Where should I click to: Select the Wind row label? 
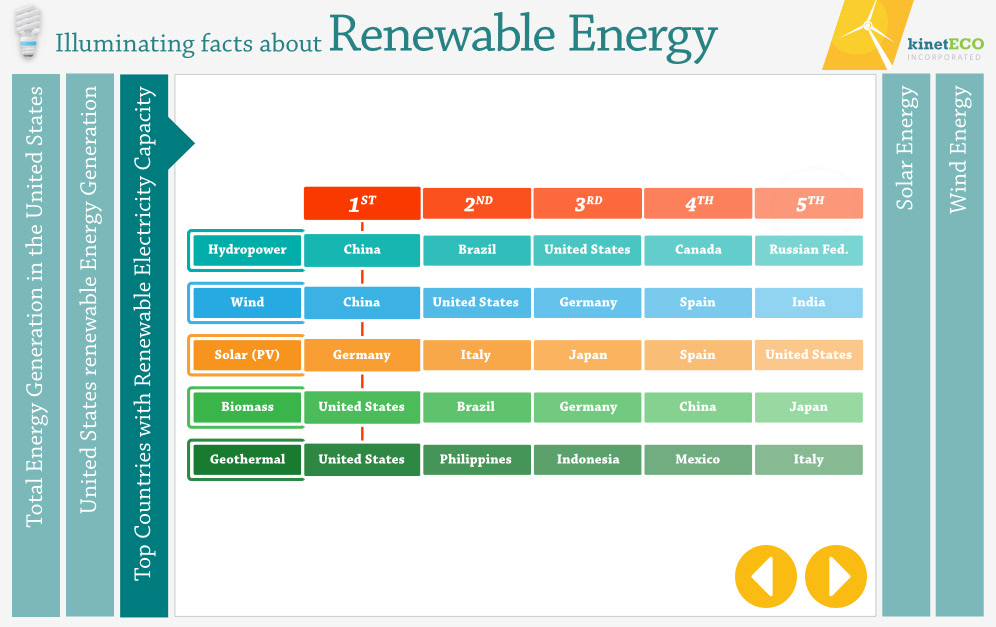point(247,302)
